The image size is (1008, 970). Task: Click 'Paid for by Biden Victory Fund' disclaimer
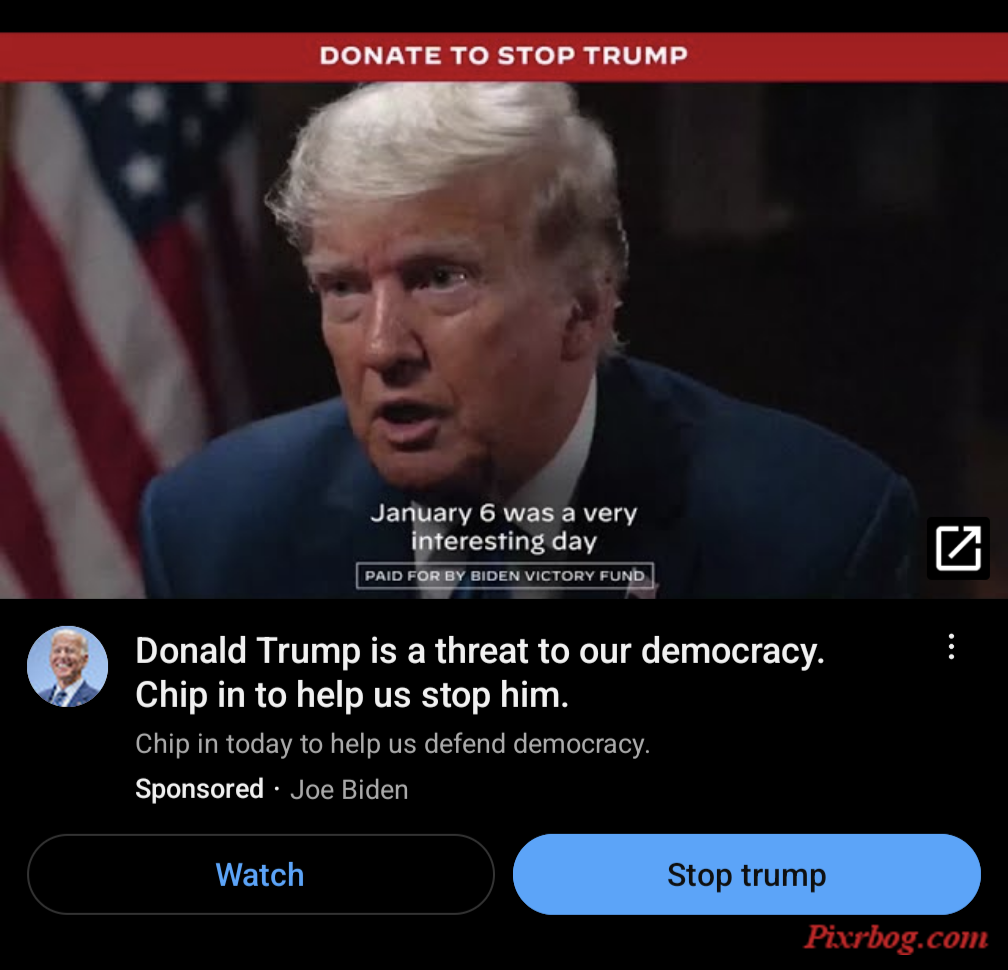pos(505,575)
